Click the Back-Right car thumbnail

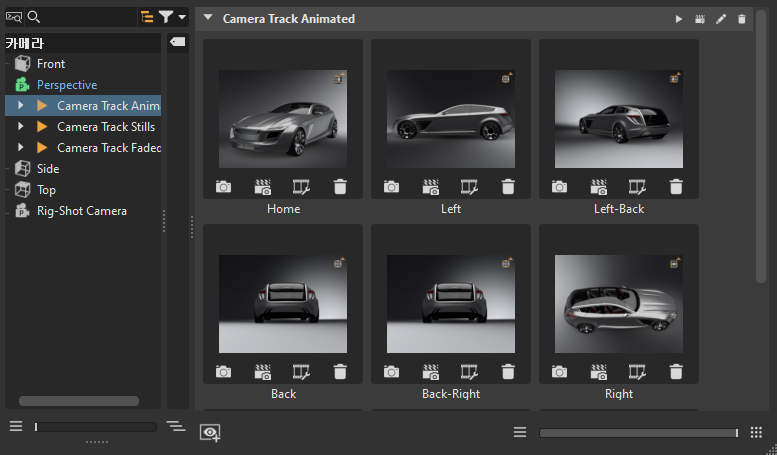(x=451, y=304)
